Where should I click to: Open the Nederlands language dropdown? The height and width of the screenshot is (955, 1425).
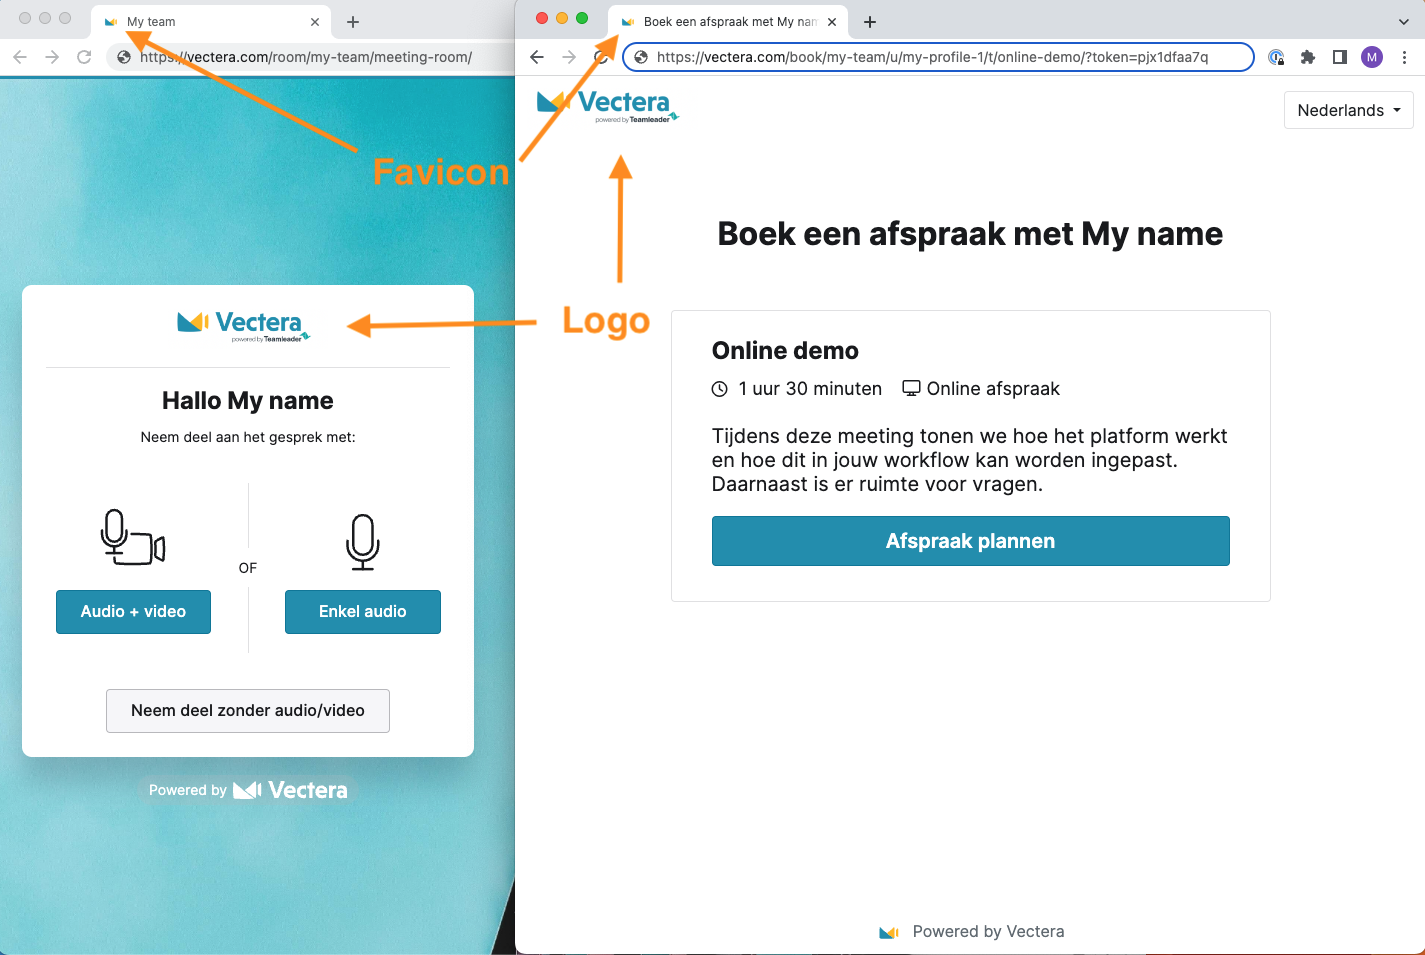point(1348,110)
